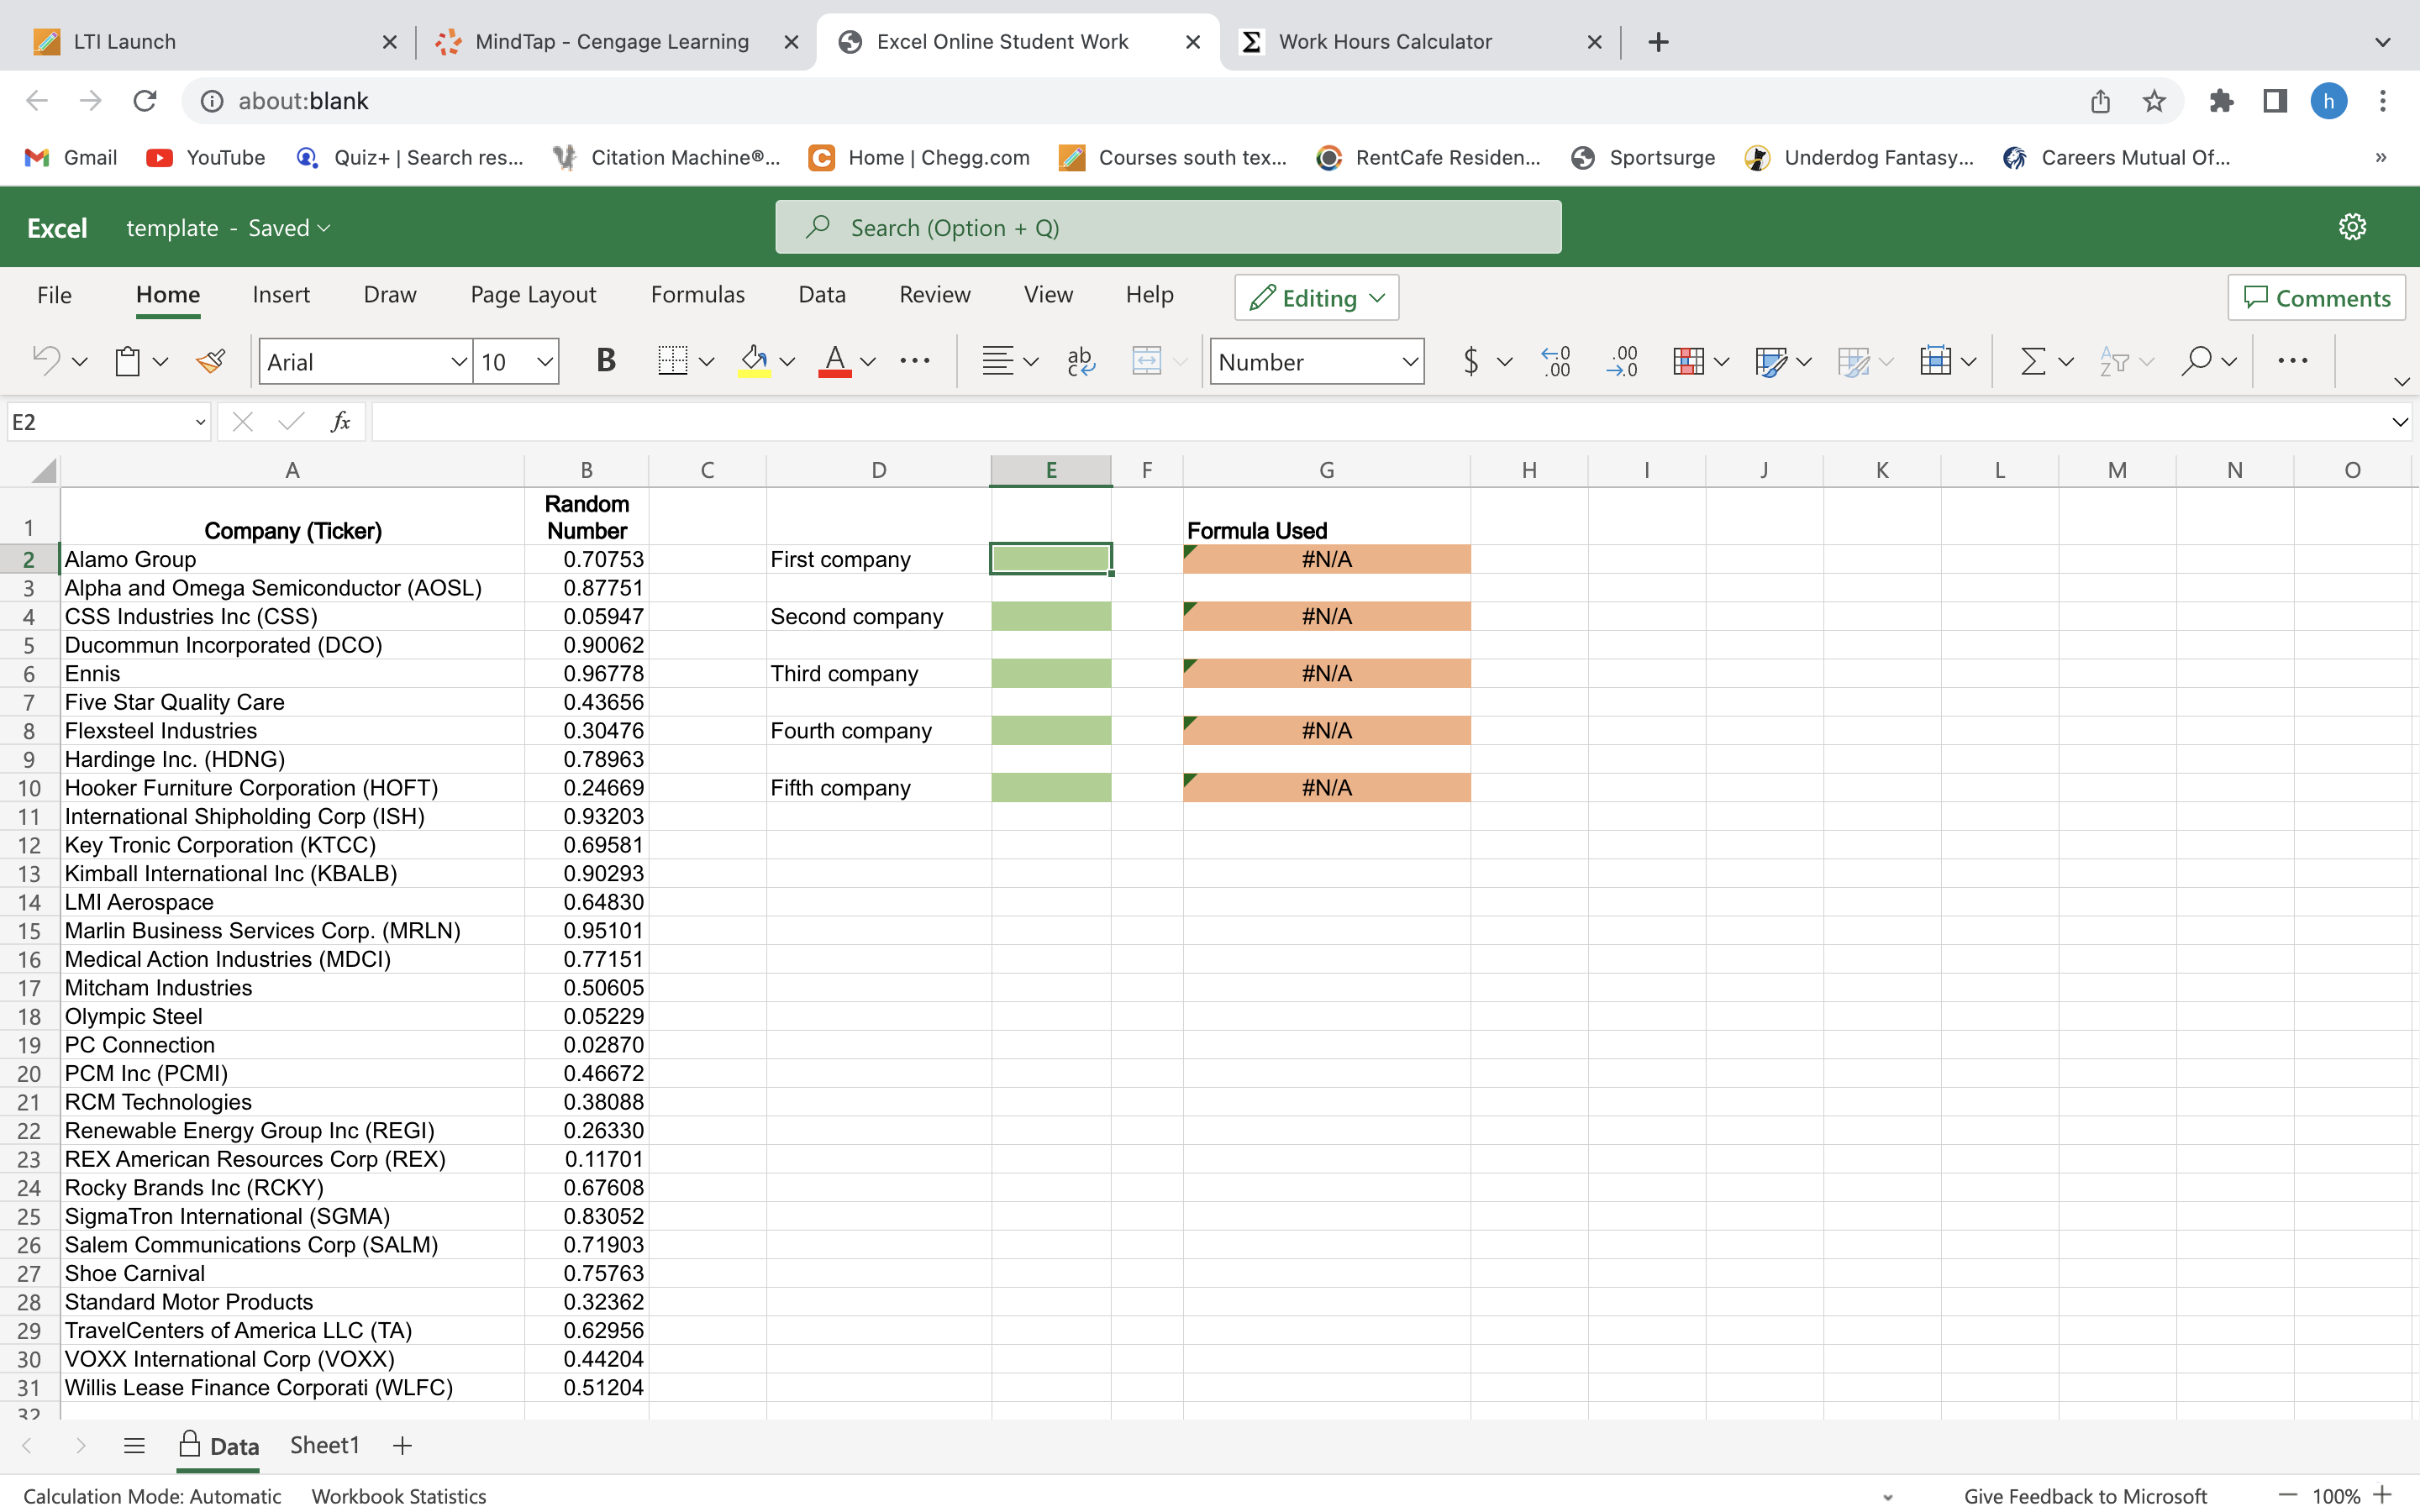Click in the Search box
The width and height of the screenshot is (2420, 1512).
pyautogui.click(x=1167, y=228)
